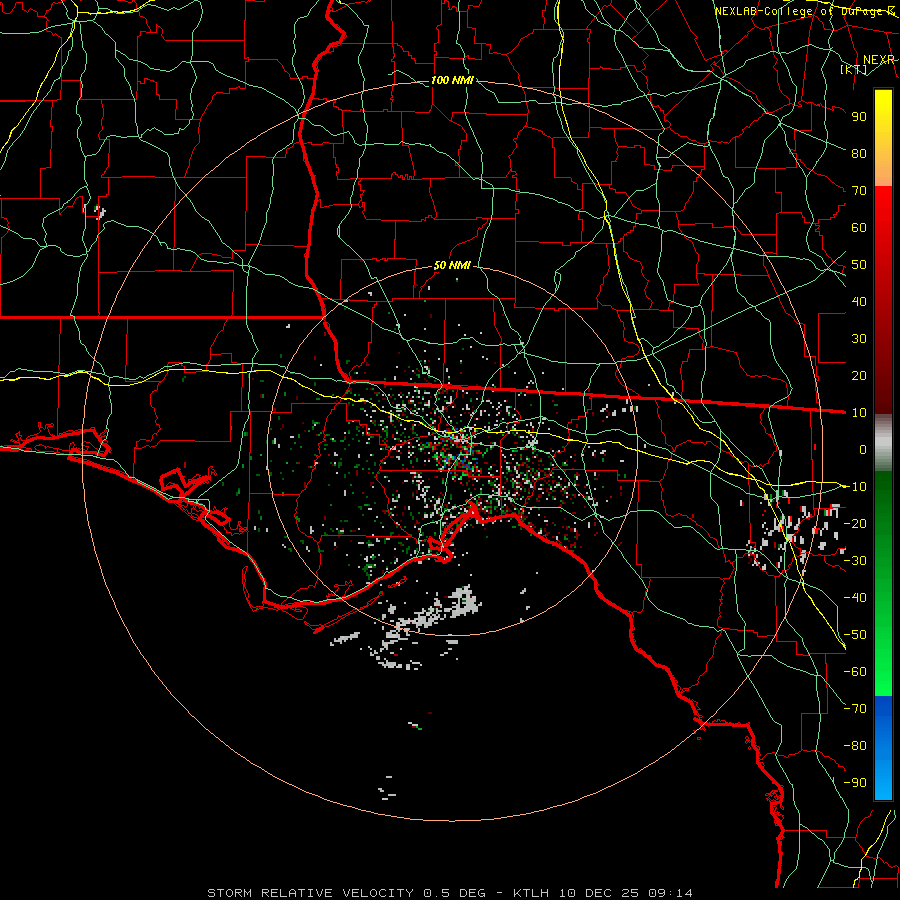Screen dimensions: 900x900
Task: Click the 70 knot scale label
Action: [859, 191]
